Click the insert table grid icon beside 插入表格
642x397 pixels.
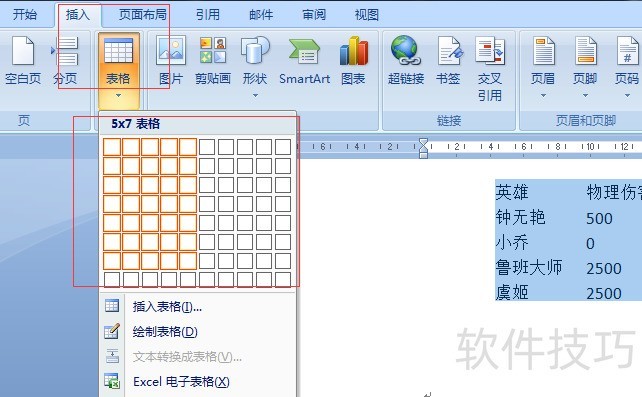pos(112,306)
